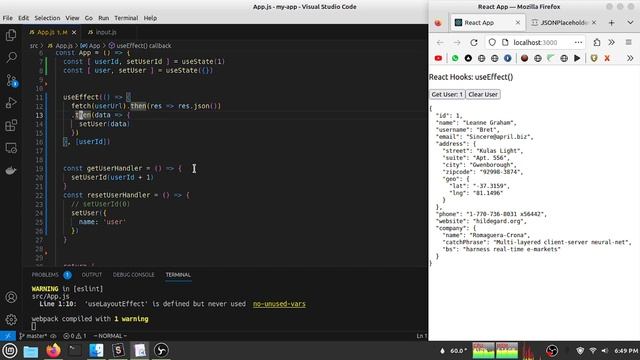This screenshot has width=640, height=360.
Task: Open the File menu in VS Code
Action: tap(7, 18)
